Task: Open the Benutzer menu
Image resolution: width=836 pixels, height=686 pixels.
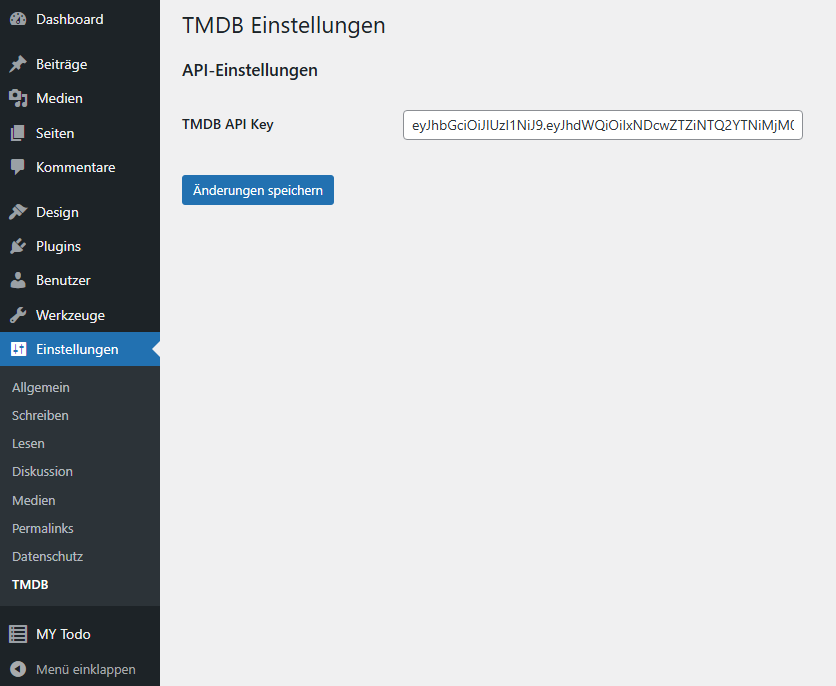Action: coord(63,280)
